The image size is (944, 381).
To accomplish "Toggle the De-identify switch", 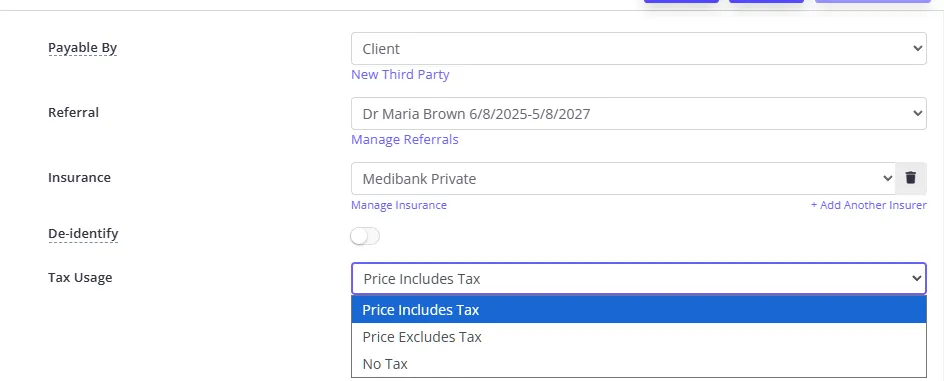I will click(365, 237).
